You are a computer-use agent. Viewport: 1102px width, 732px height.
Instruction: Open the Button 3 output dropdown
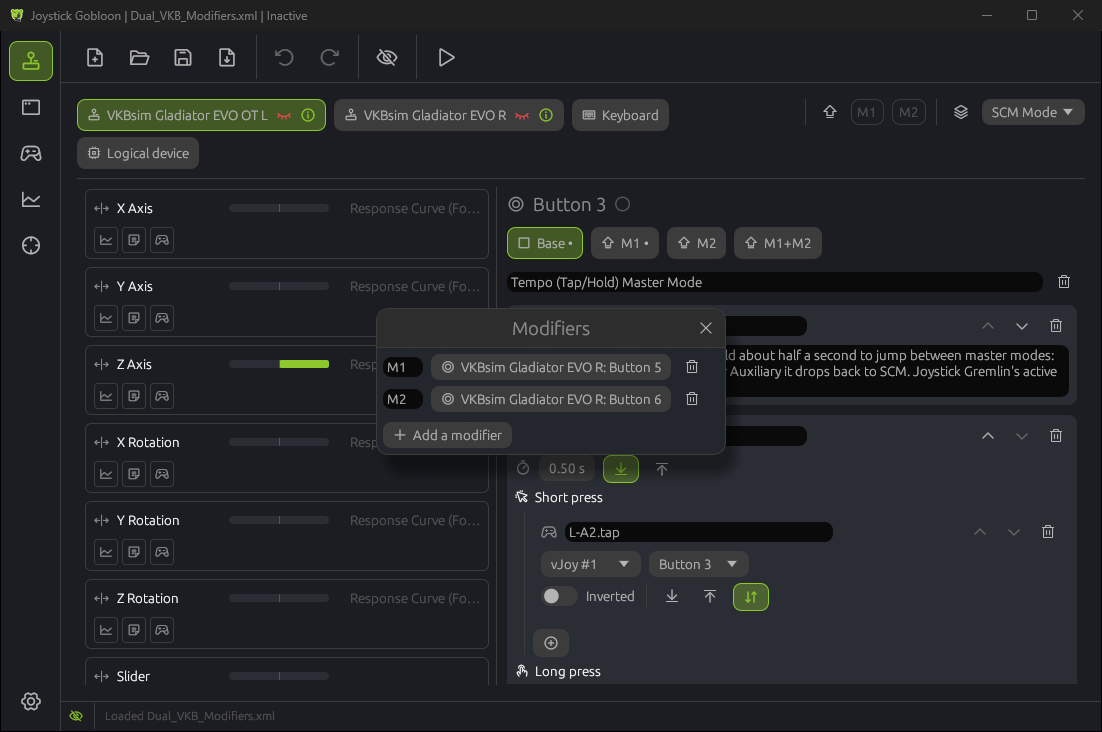[699, 564]
